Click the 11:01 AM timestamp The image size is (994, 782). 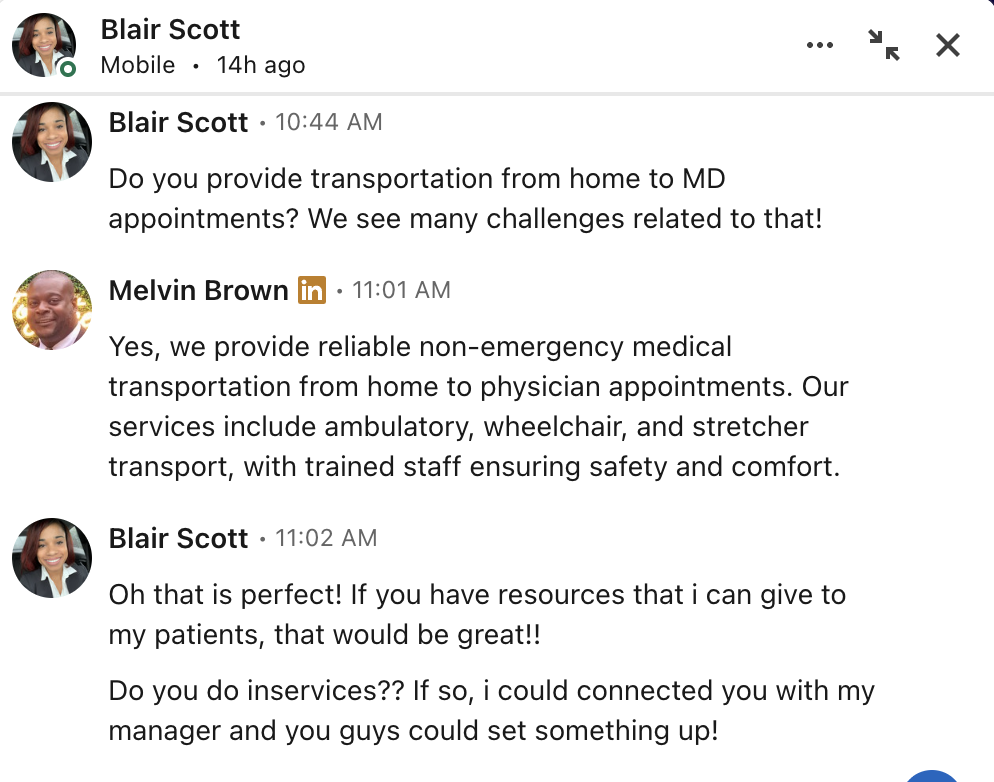401,291
